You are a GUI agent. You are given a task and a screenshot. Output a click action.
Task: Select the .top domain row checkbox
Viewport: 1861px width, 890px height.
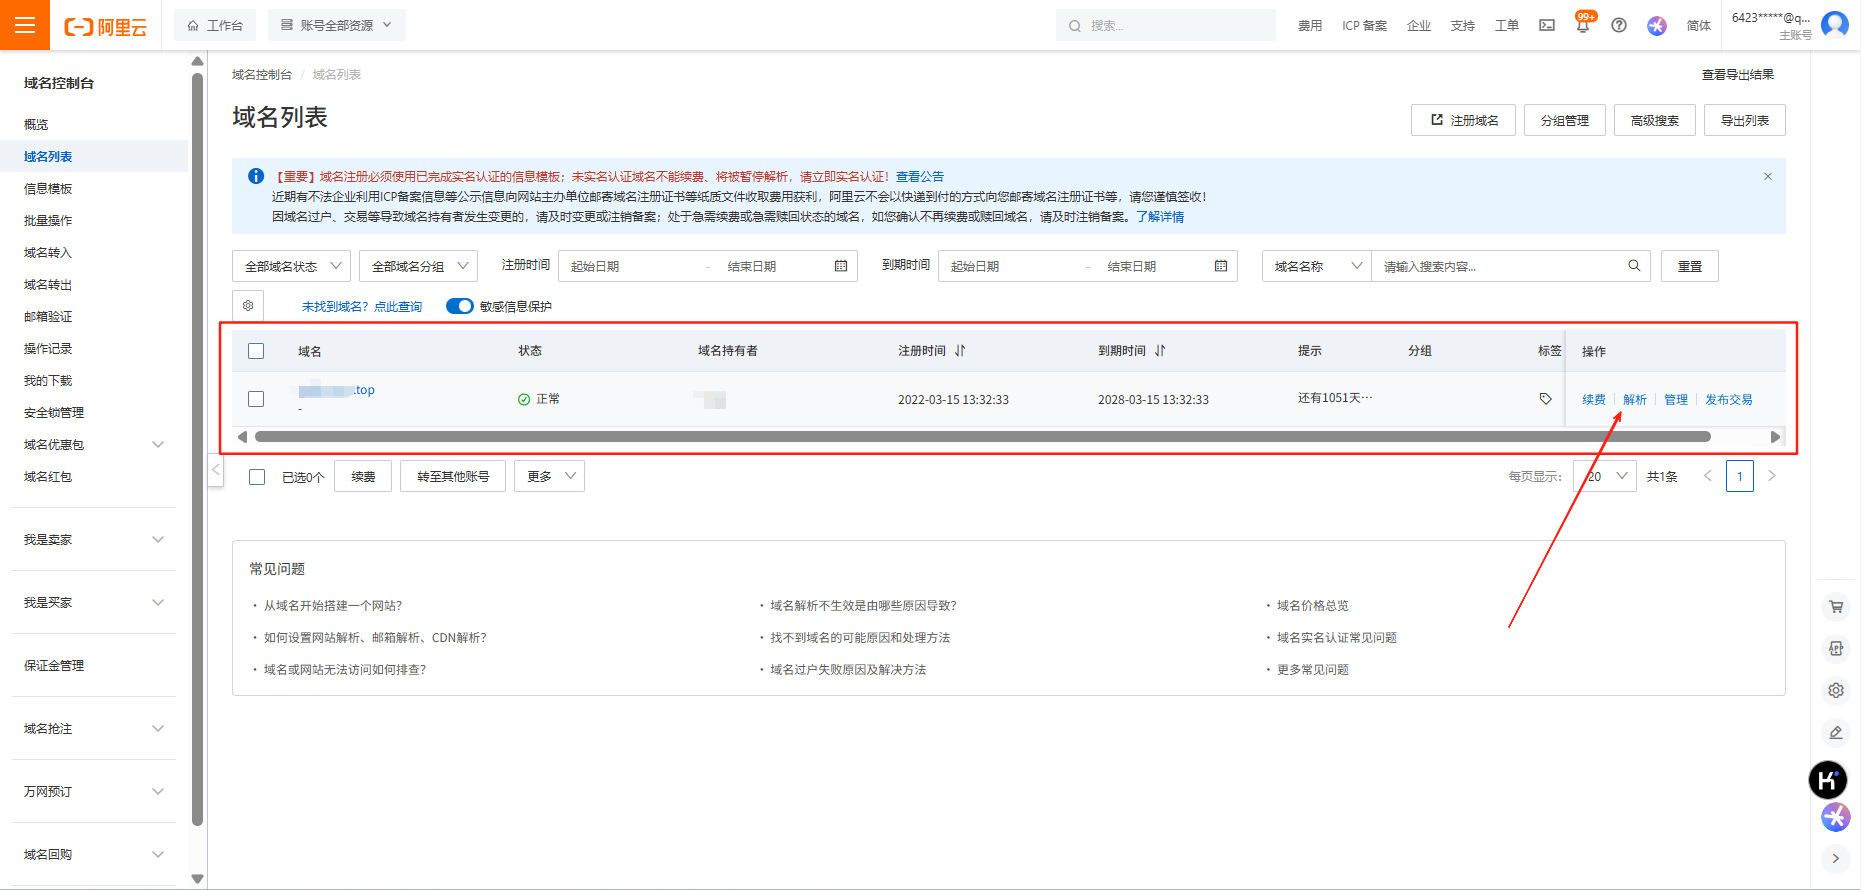click(x=256, y=399)
